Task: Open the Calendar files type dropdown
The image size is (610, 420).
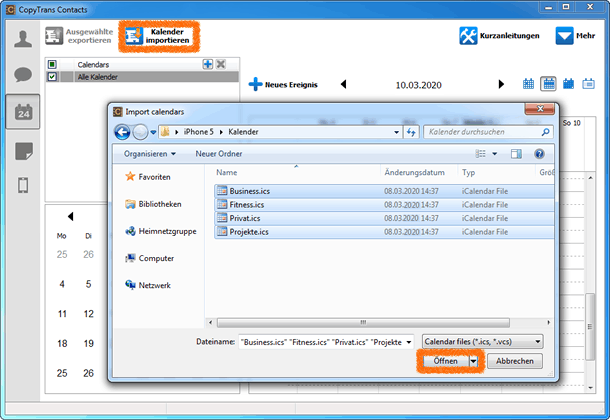Action: 482,342
